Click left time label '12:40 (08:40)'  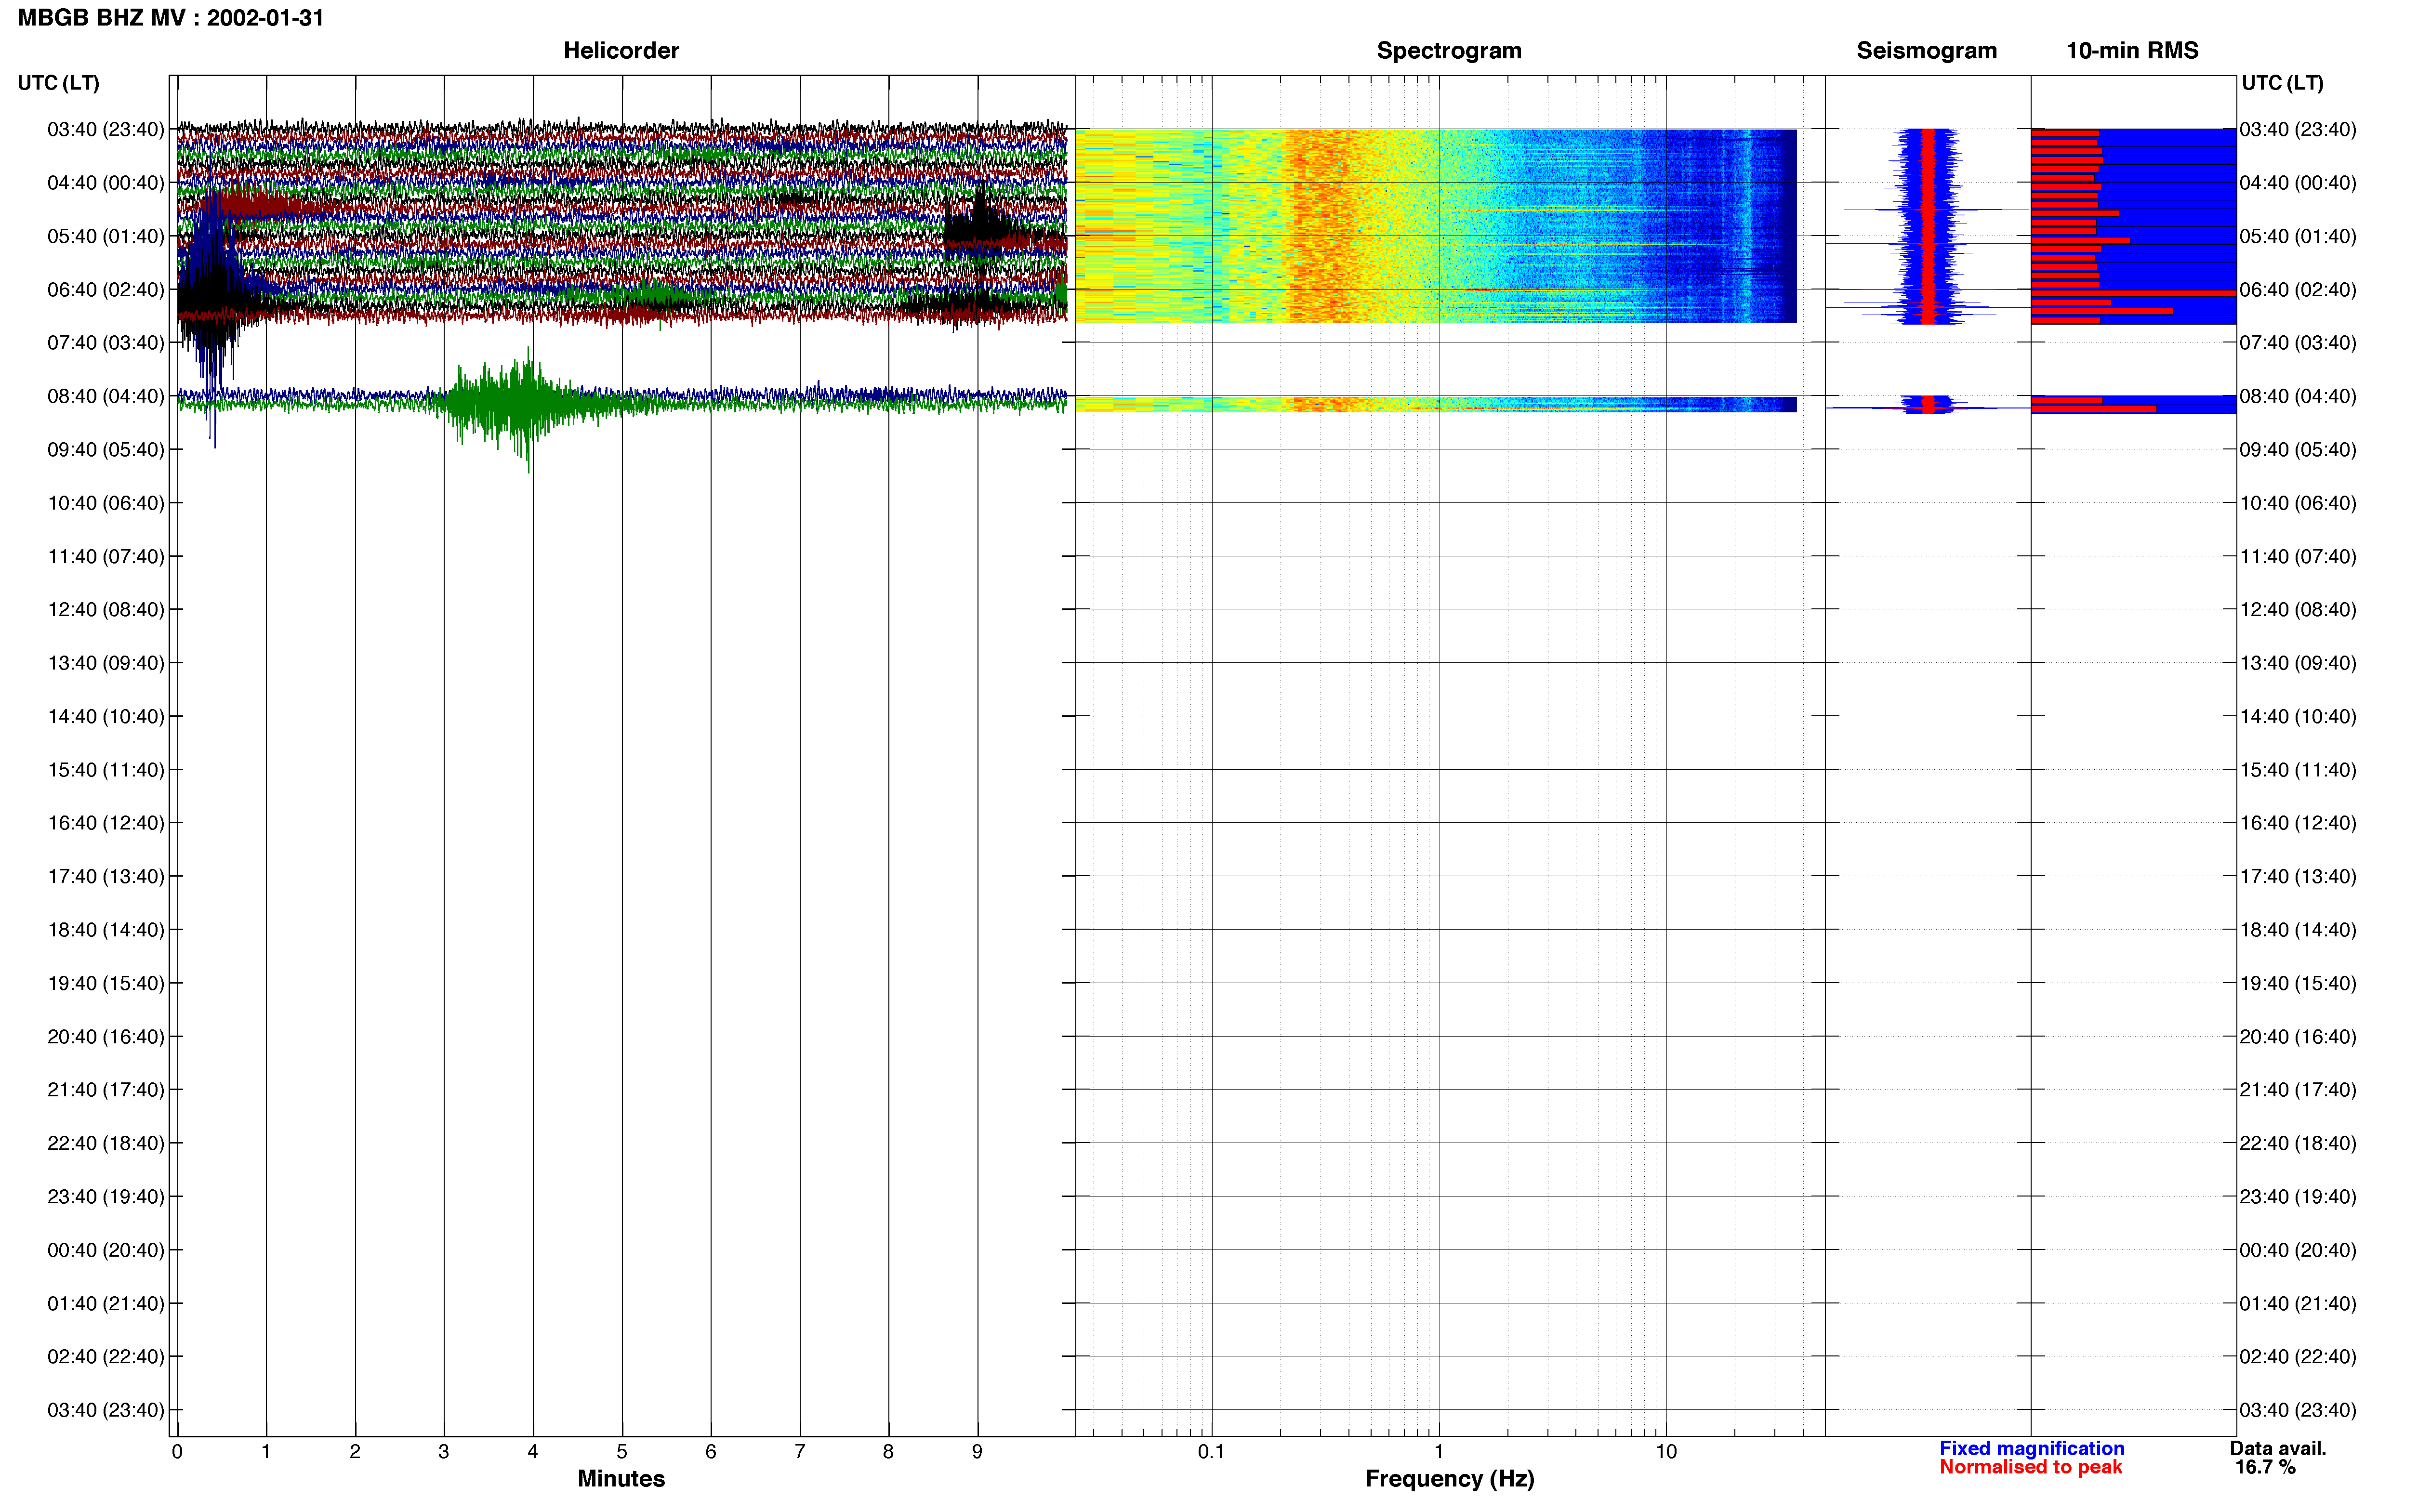point(106,610)
